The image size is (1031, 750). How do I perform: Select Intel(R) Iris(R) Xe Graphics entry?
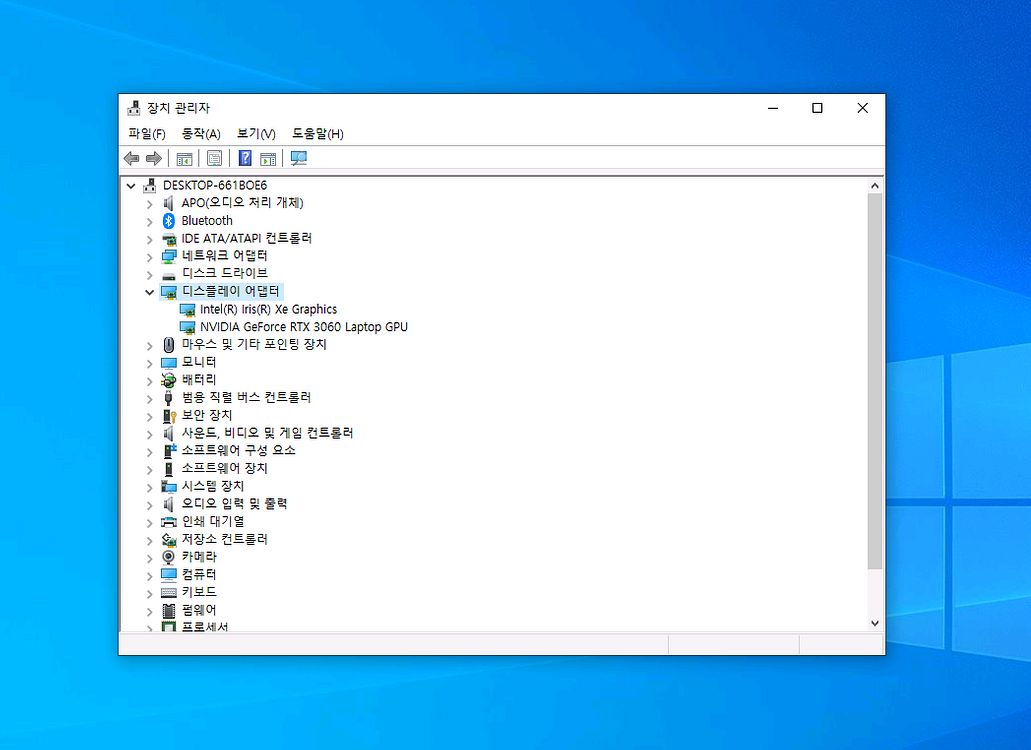click(268, 310)
